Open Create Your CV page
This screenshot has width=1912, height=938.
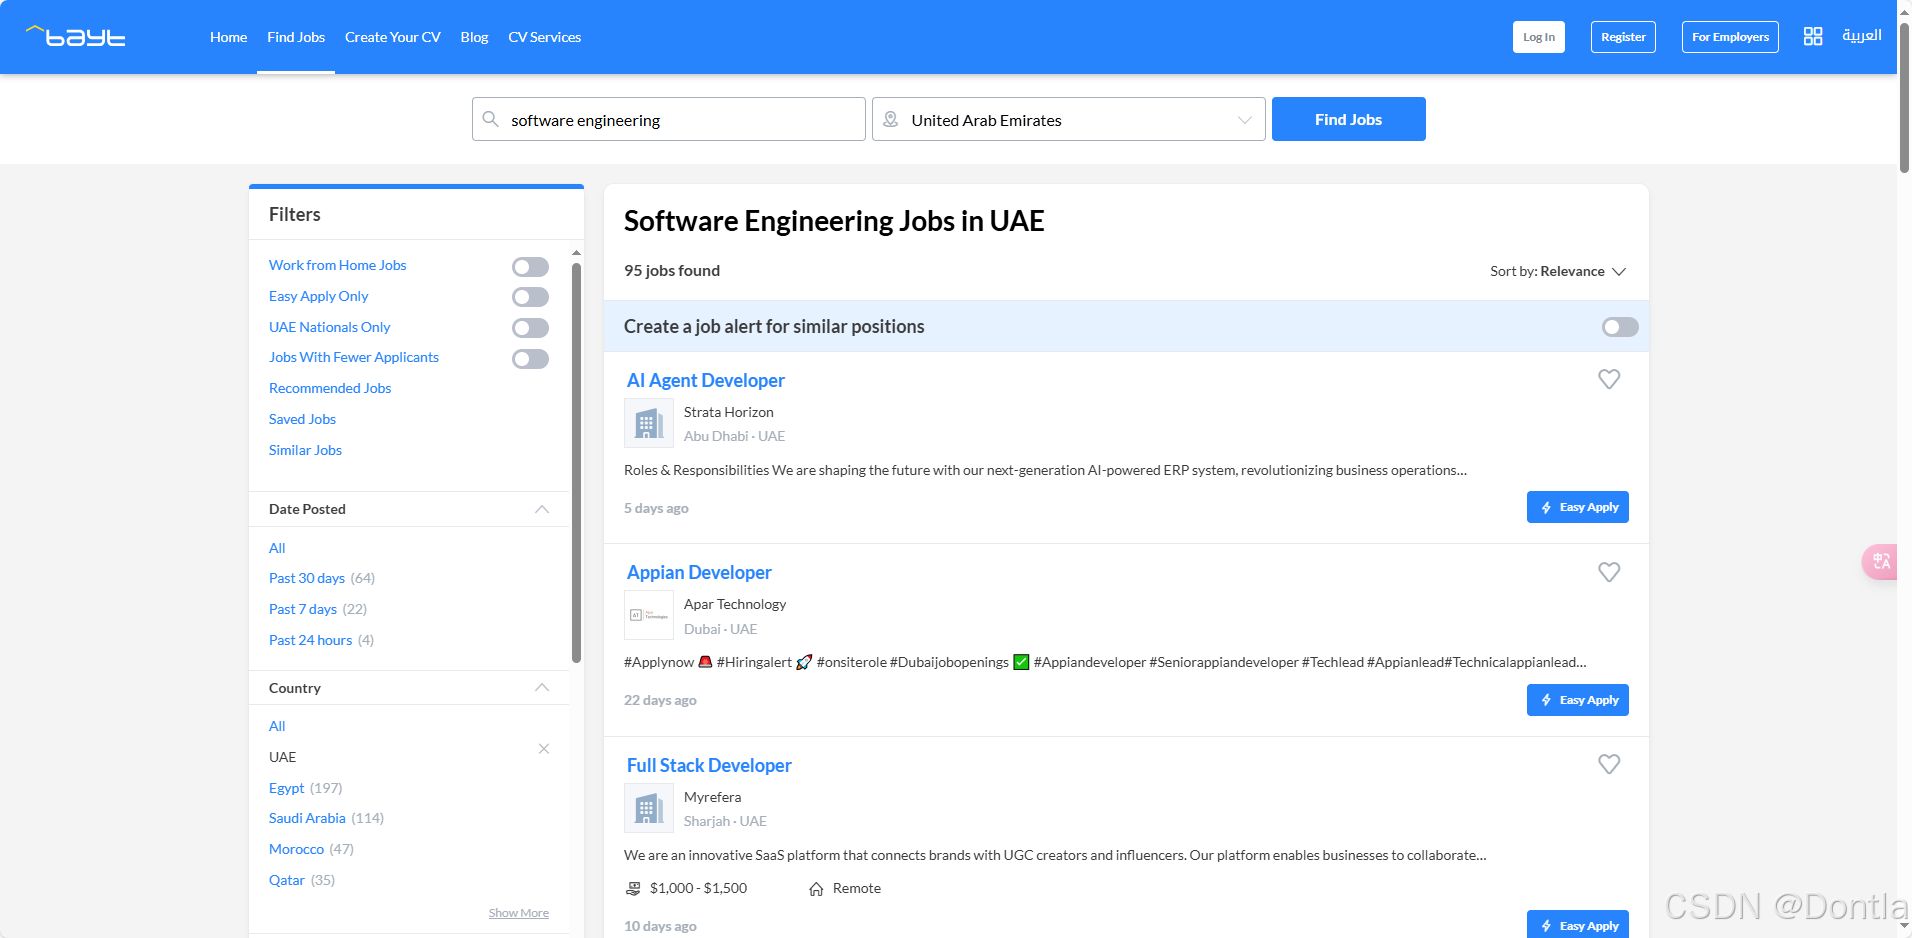pyautogui.click(x=393, y=37)
